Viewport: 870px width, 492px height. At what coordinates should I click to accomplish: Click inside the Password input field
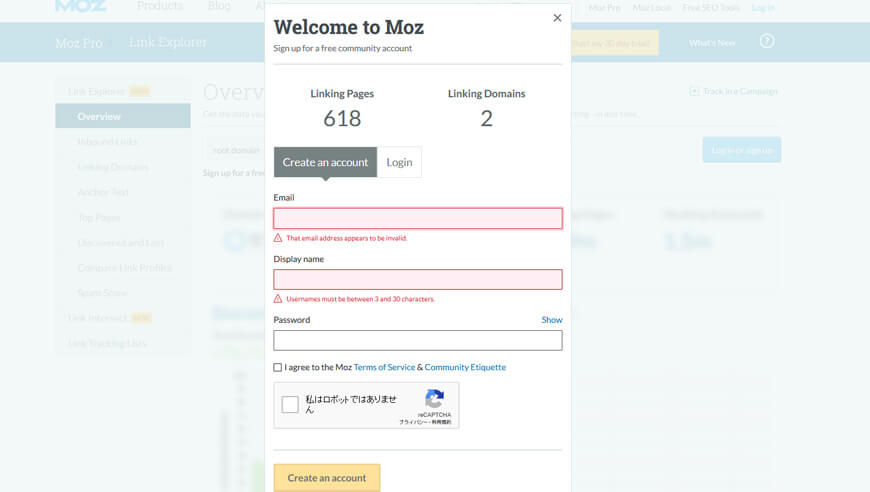pyautogui.click(x=418, y=340)
